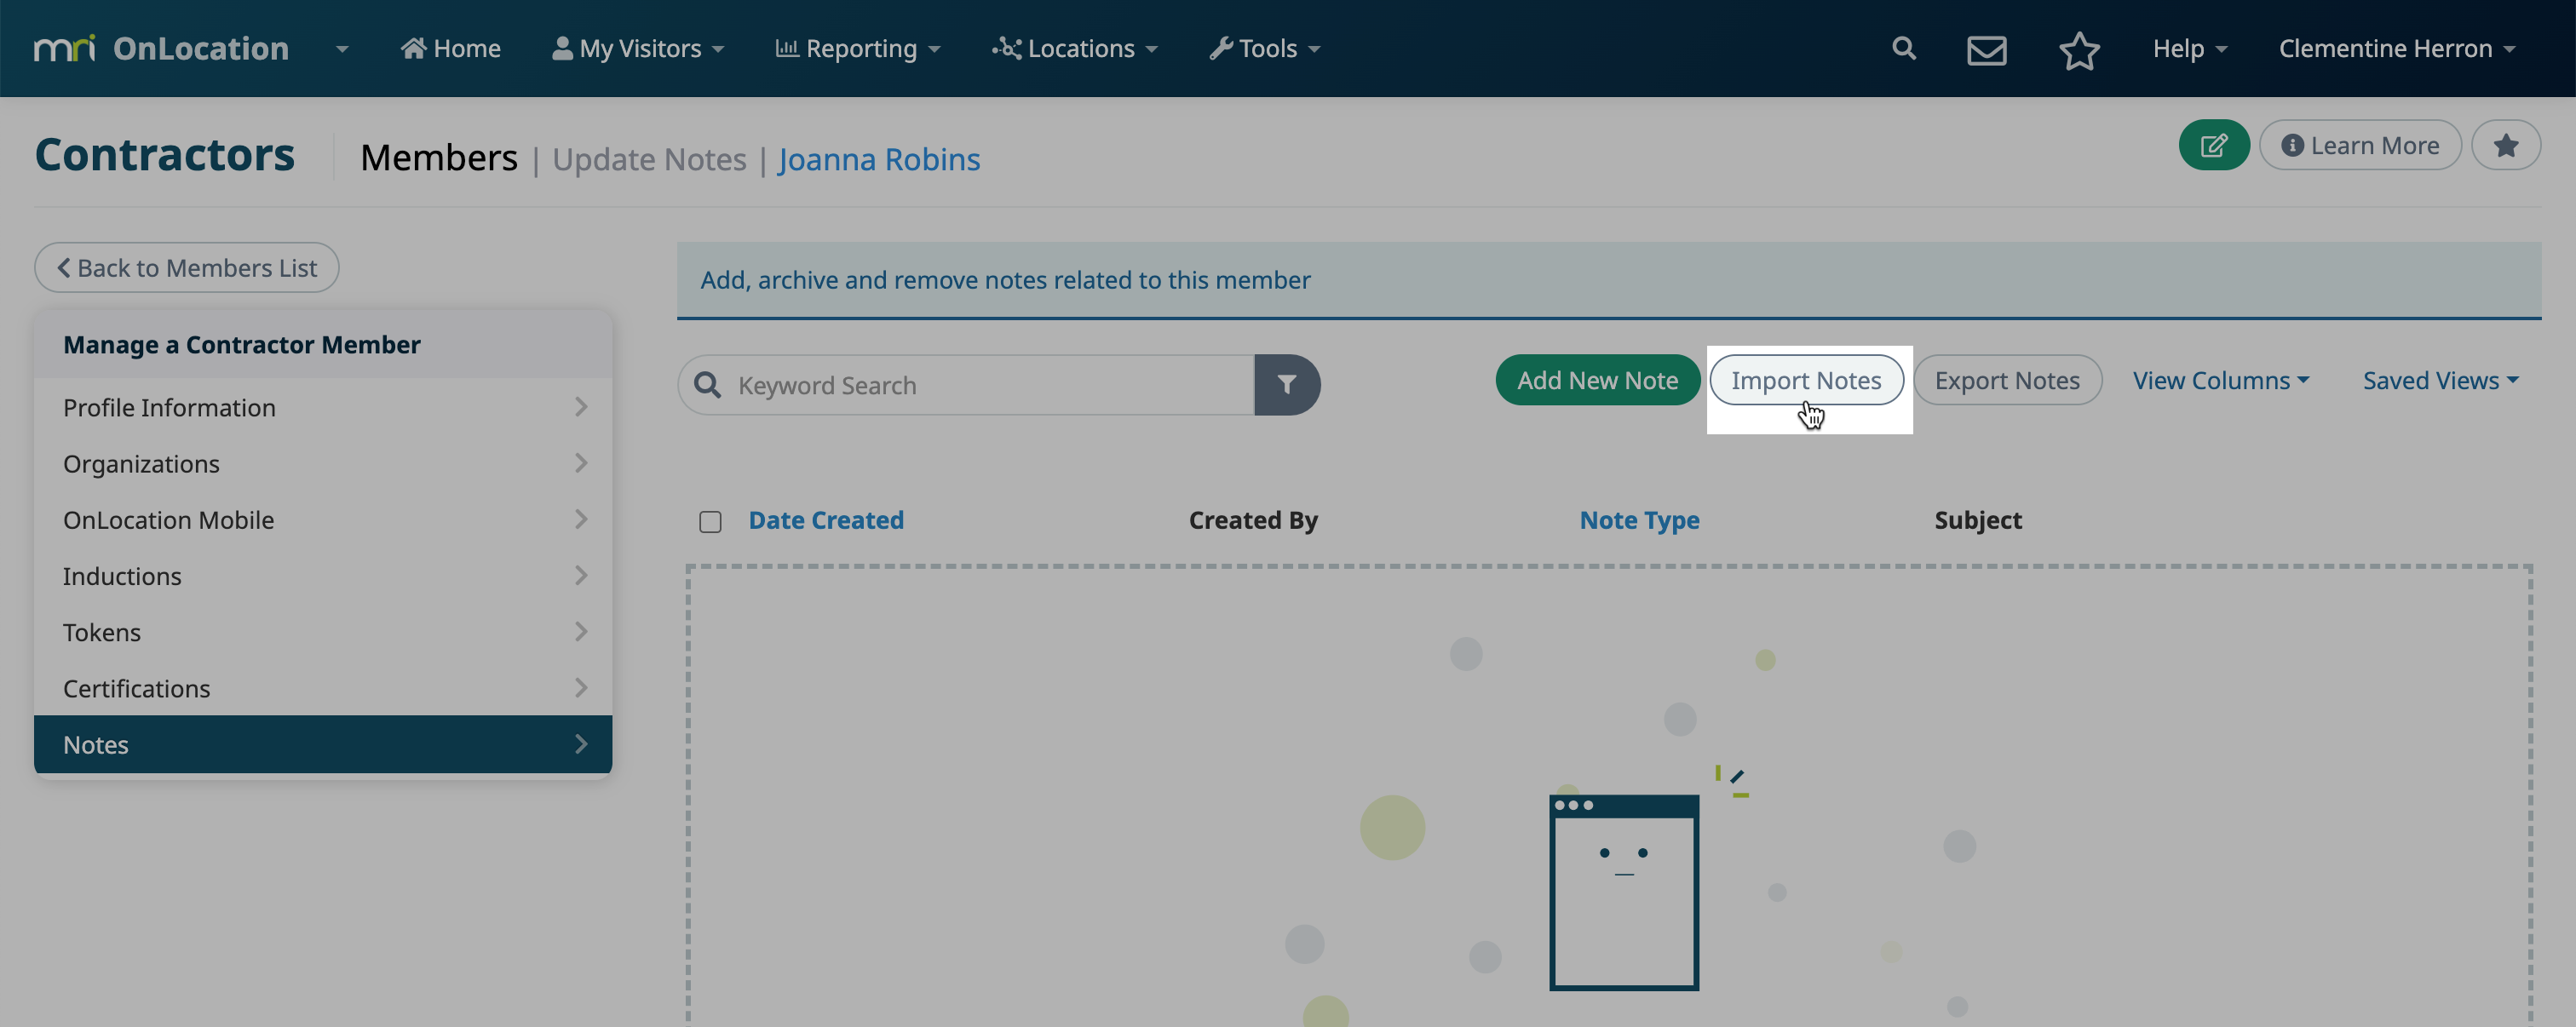Image resolution: width=2576 pixels, height=1027 pixels.
Task: Open the View Columns dropdown
Action: click(2221, 380)
